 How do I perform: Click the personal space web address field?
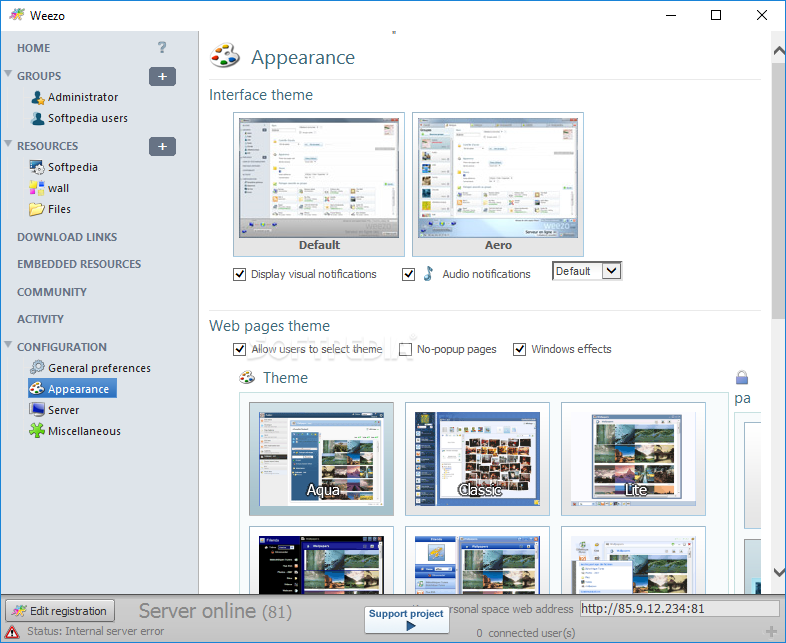(x=679, y=609)
